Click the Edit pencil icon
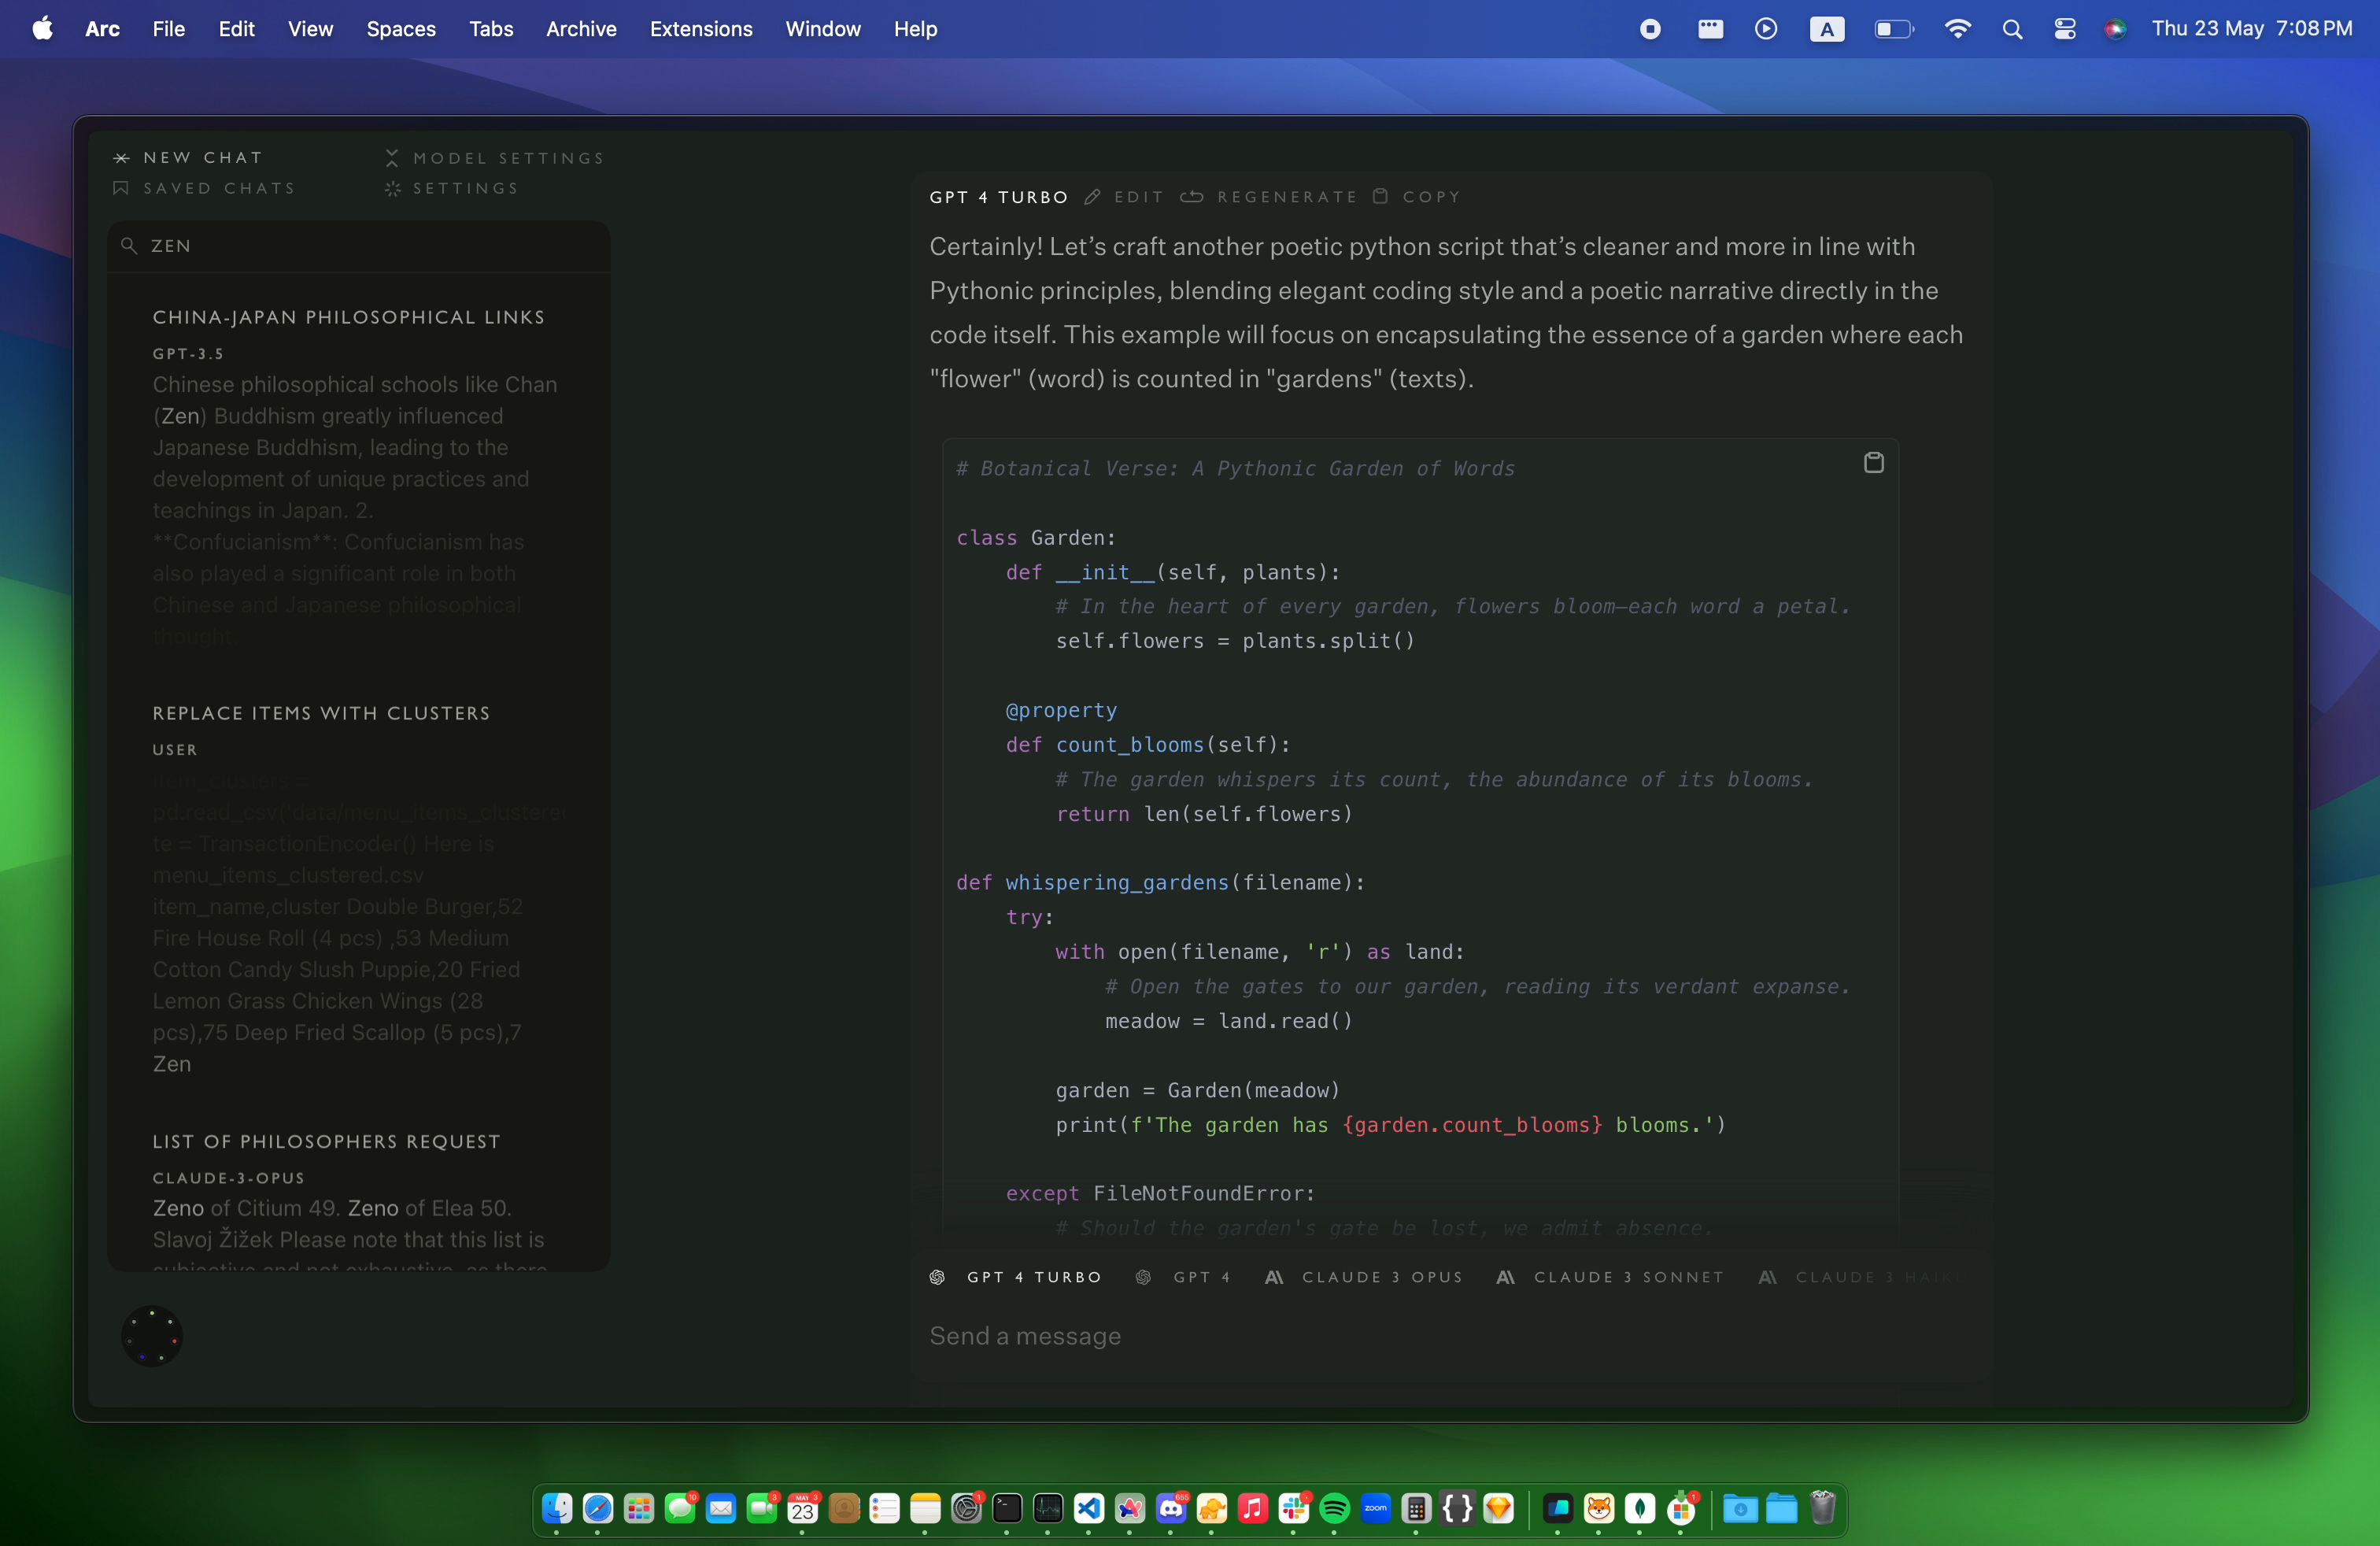This screenshot has width=2380, height=1546. (x=1092, y=197)
